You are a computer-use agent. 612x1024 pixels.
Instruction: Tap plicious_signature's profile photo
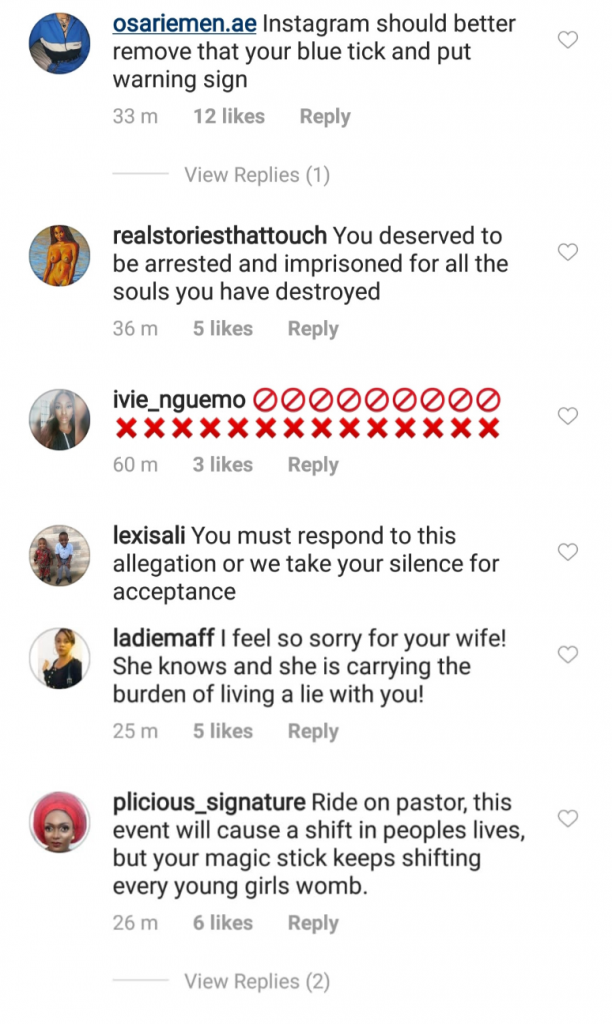[58, 821]
